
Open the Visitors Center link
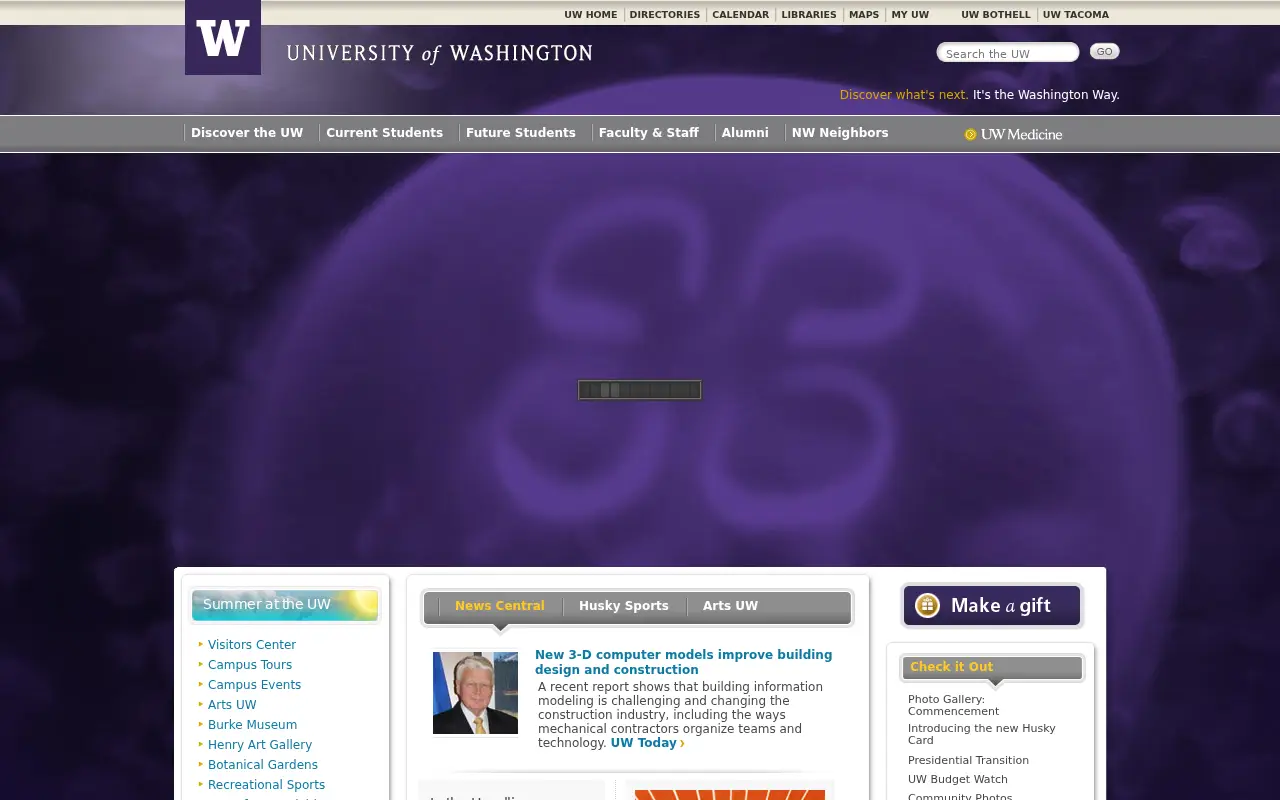[x=252, y=645]
